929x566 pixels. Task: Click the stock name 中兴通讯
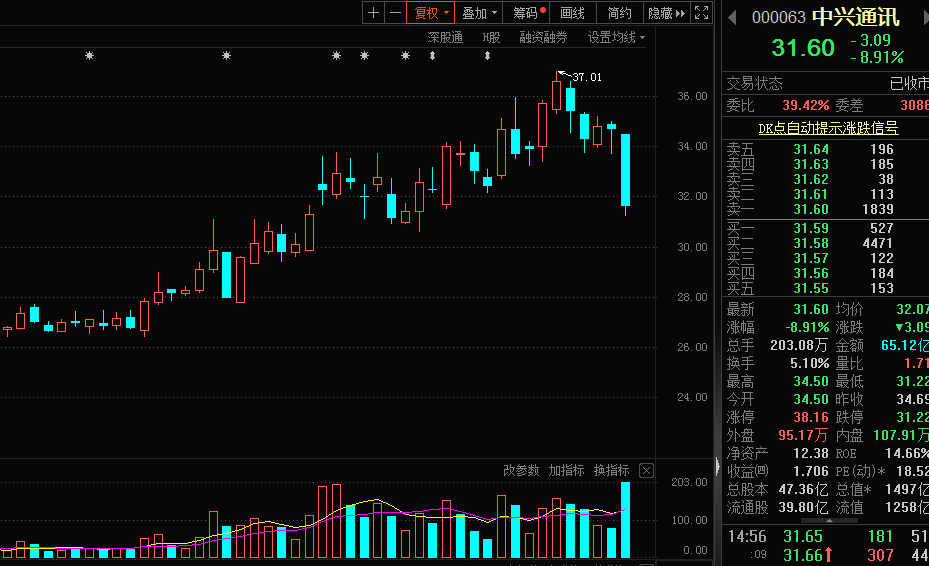point(856,17)
